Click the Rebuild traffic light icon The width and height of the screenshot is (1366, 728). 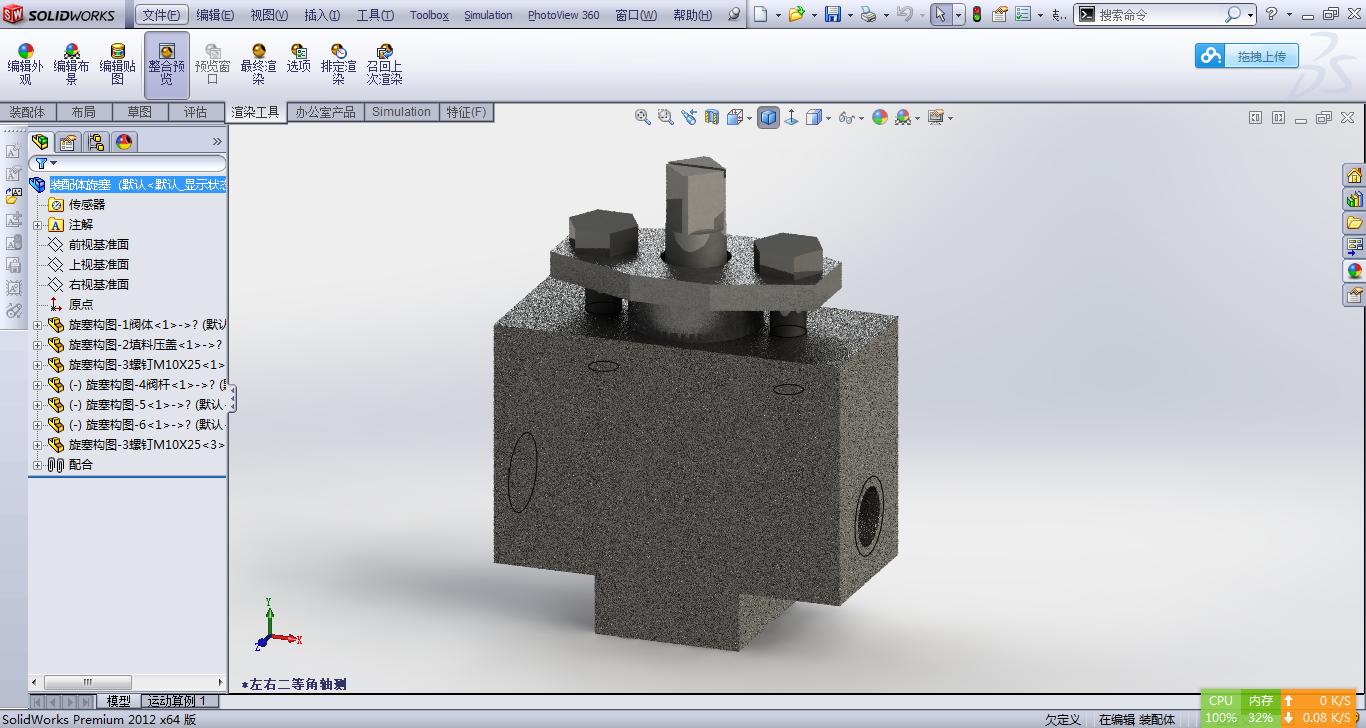click(977, 14)
